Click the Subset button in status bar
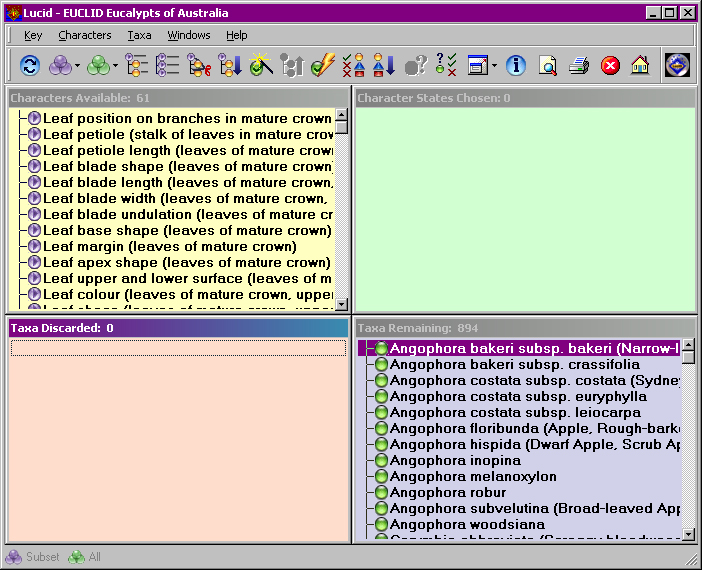 [x=32, y=557]
